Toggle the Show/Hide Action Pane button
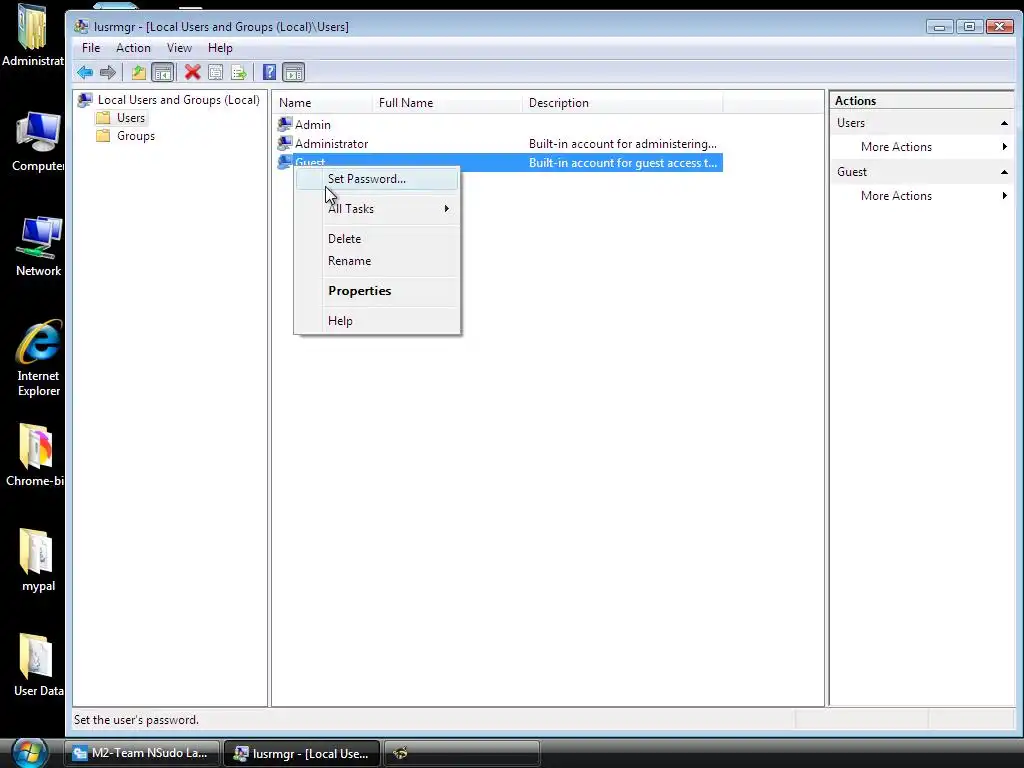This screenshot has height=768, width=1024. point(294,72)
